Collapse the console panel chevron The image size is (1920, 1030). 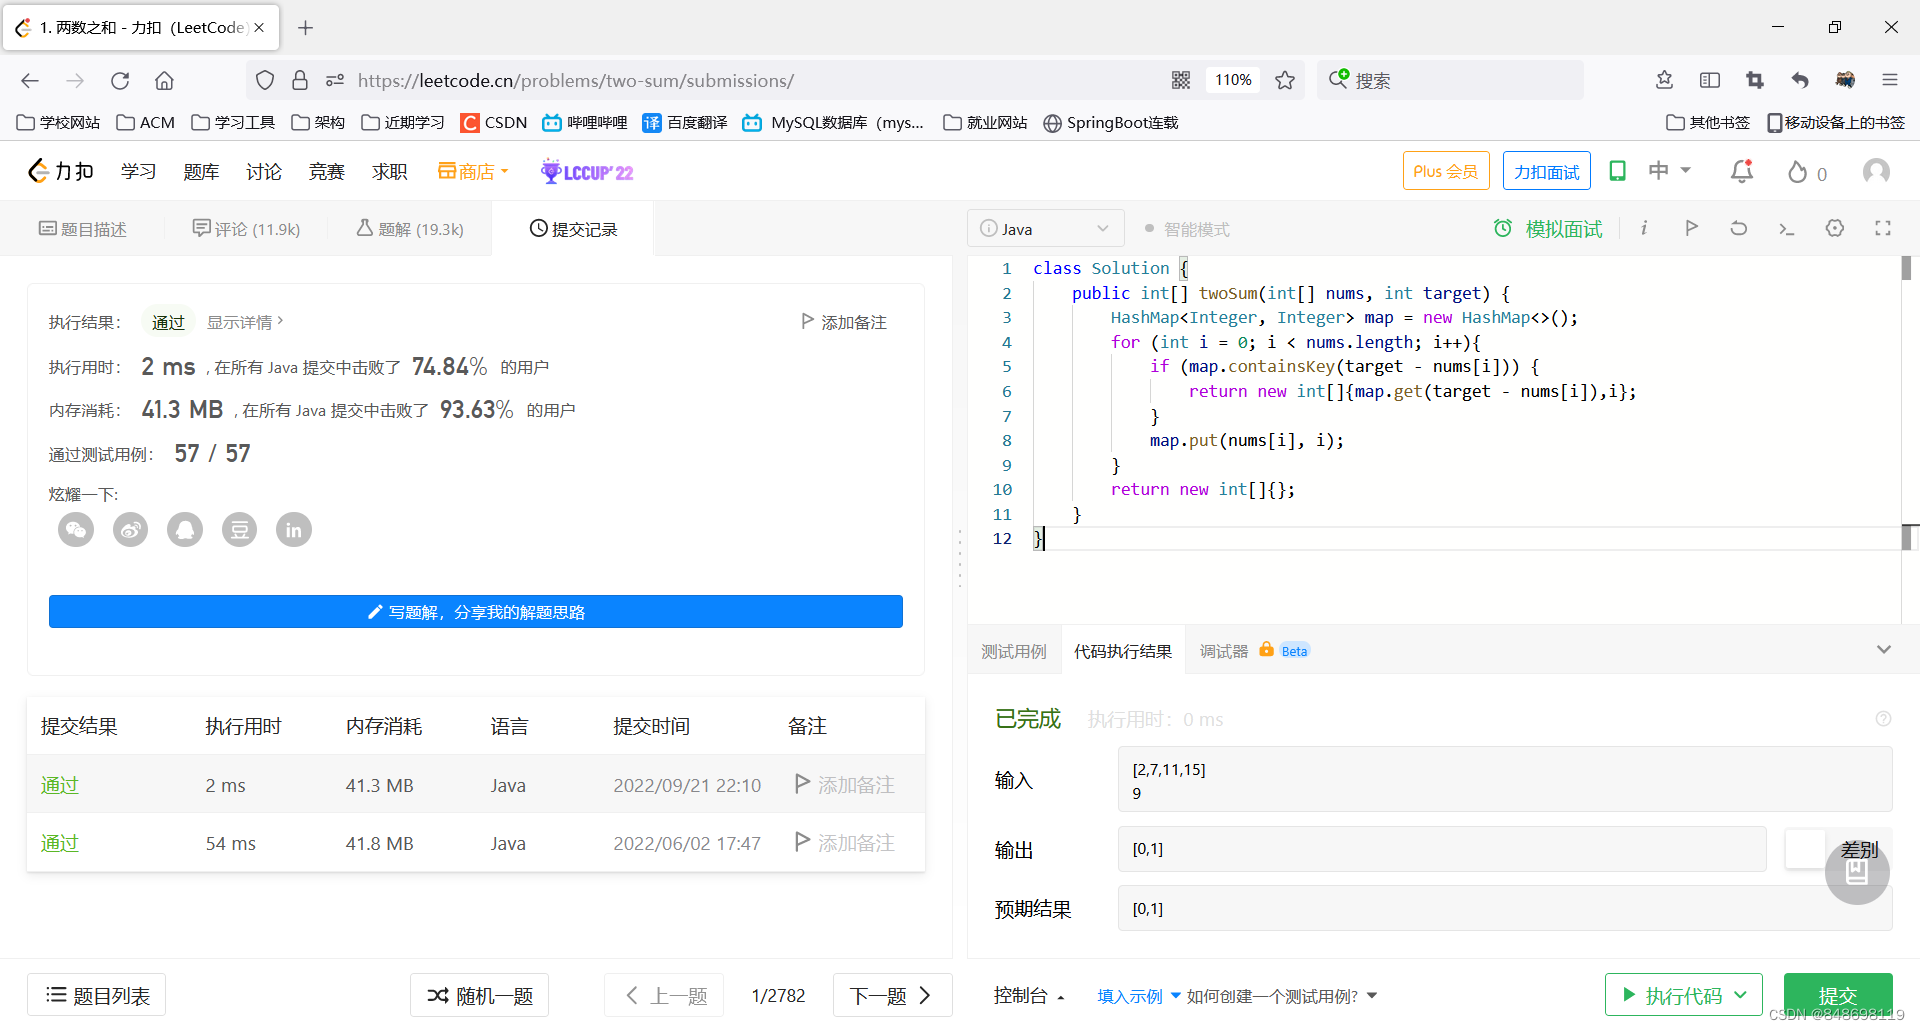point(1884,650)
